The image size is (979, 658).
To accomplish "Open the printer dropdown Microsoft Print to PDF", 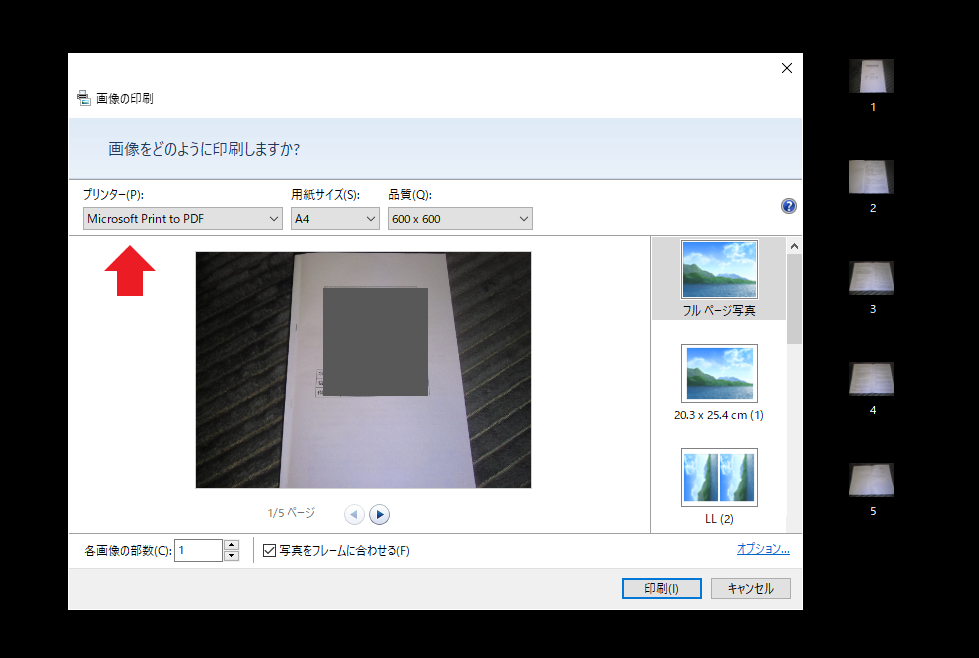I will pyautogui.click(x=182, y=219).
